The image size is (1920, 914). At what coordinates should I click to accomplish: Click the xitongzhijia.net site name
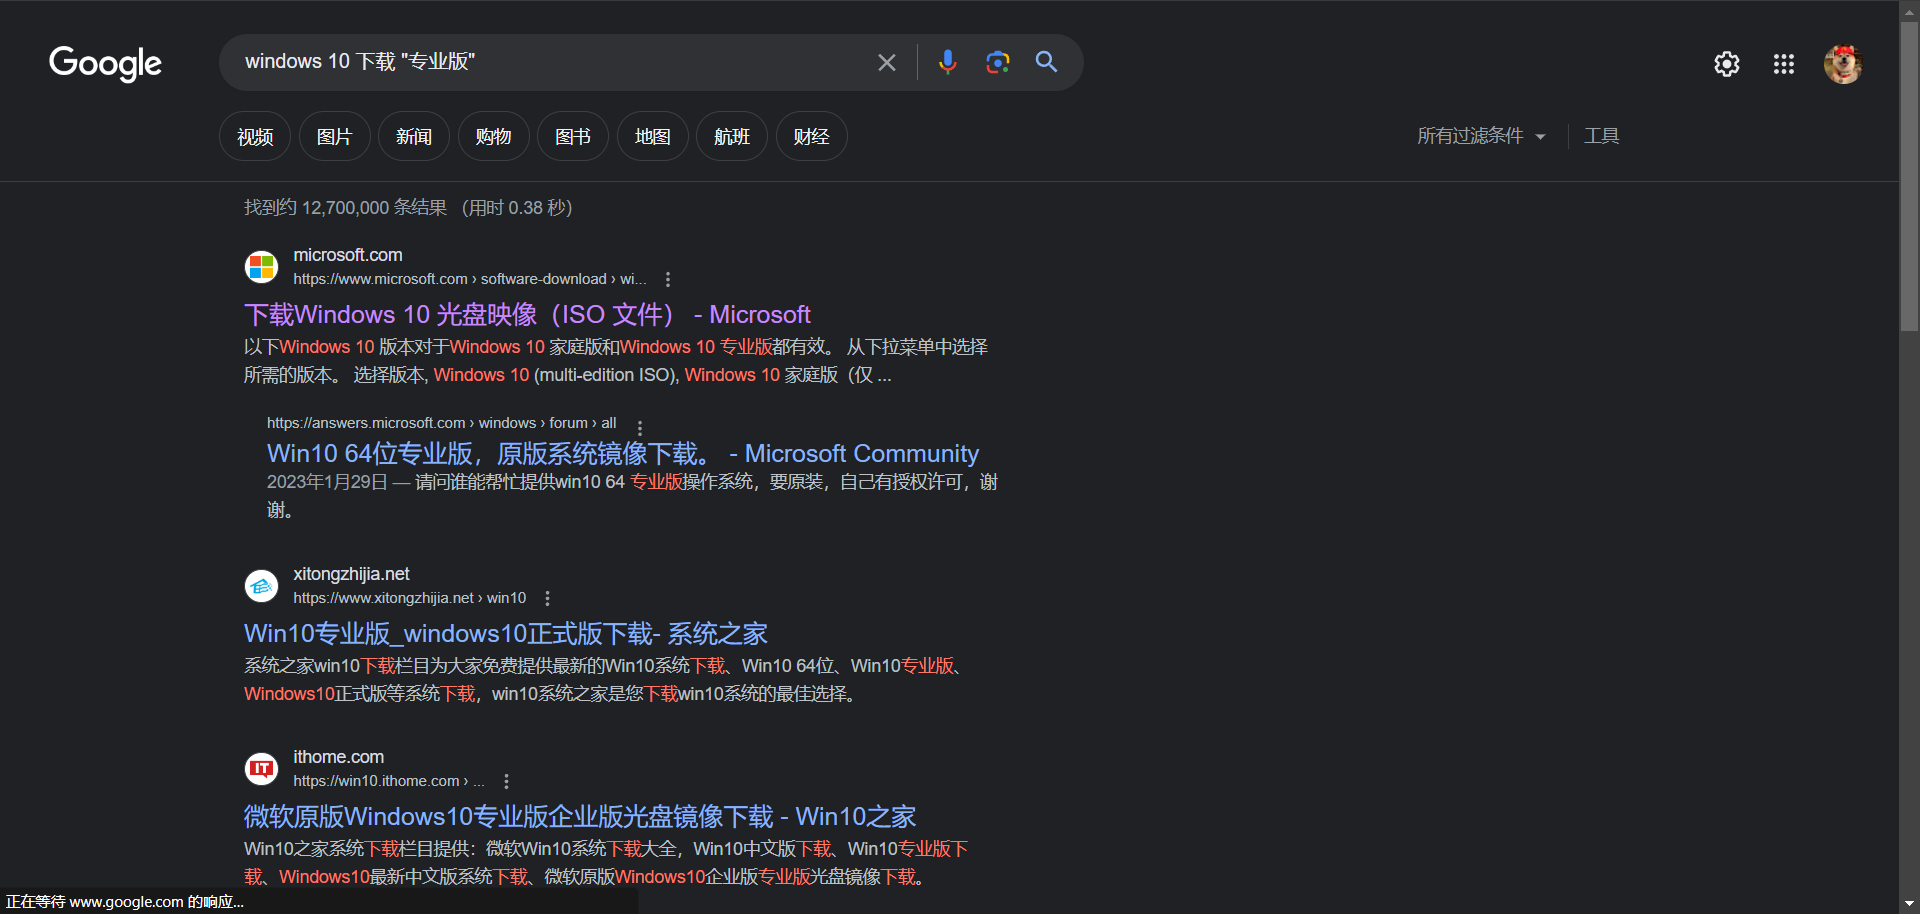click(351, 574)
